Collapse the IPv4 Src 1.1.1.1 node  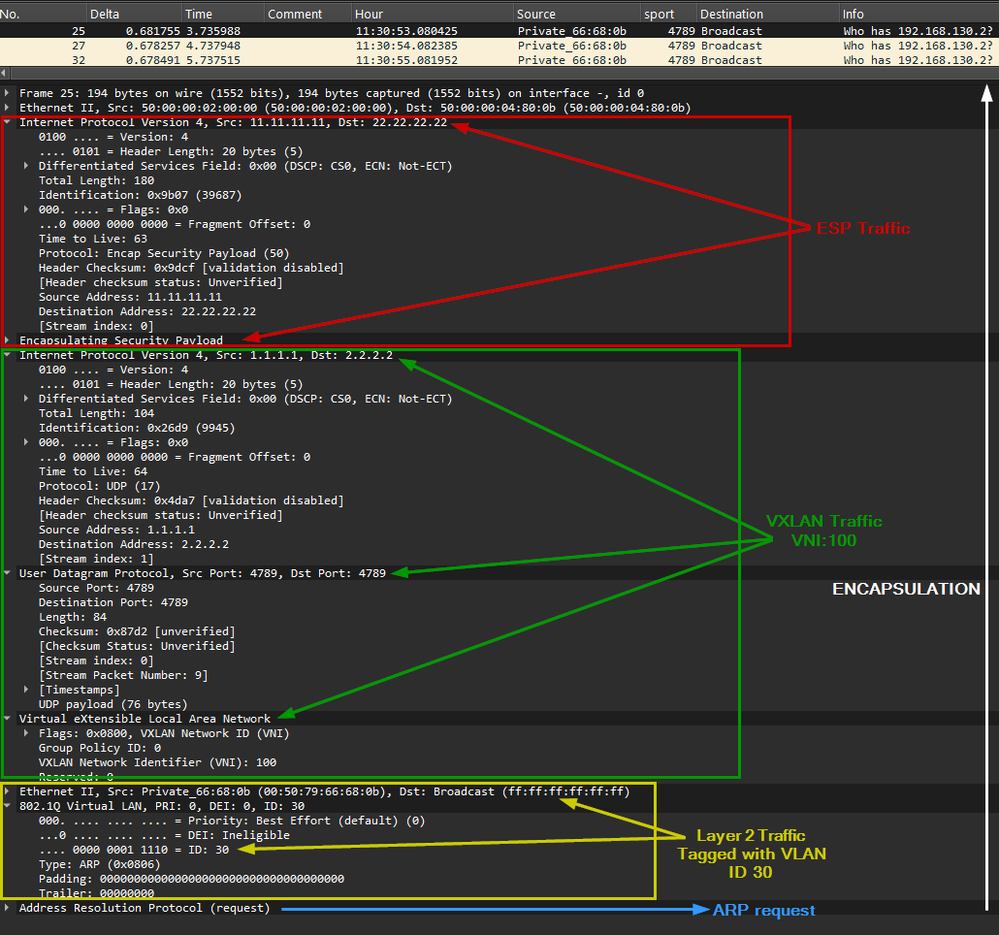(7, 355)
